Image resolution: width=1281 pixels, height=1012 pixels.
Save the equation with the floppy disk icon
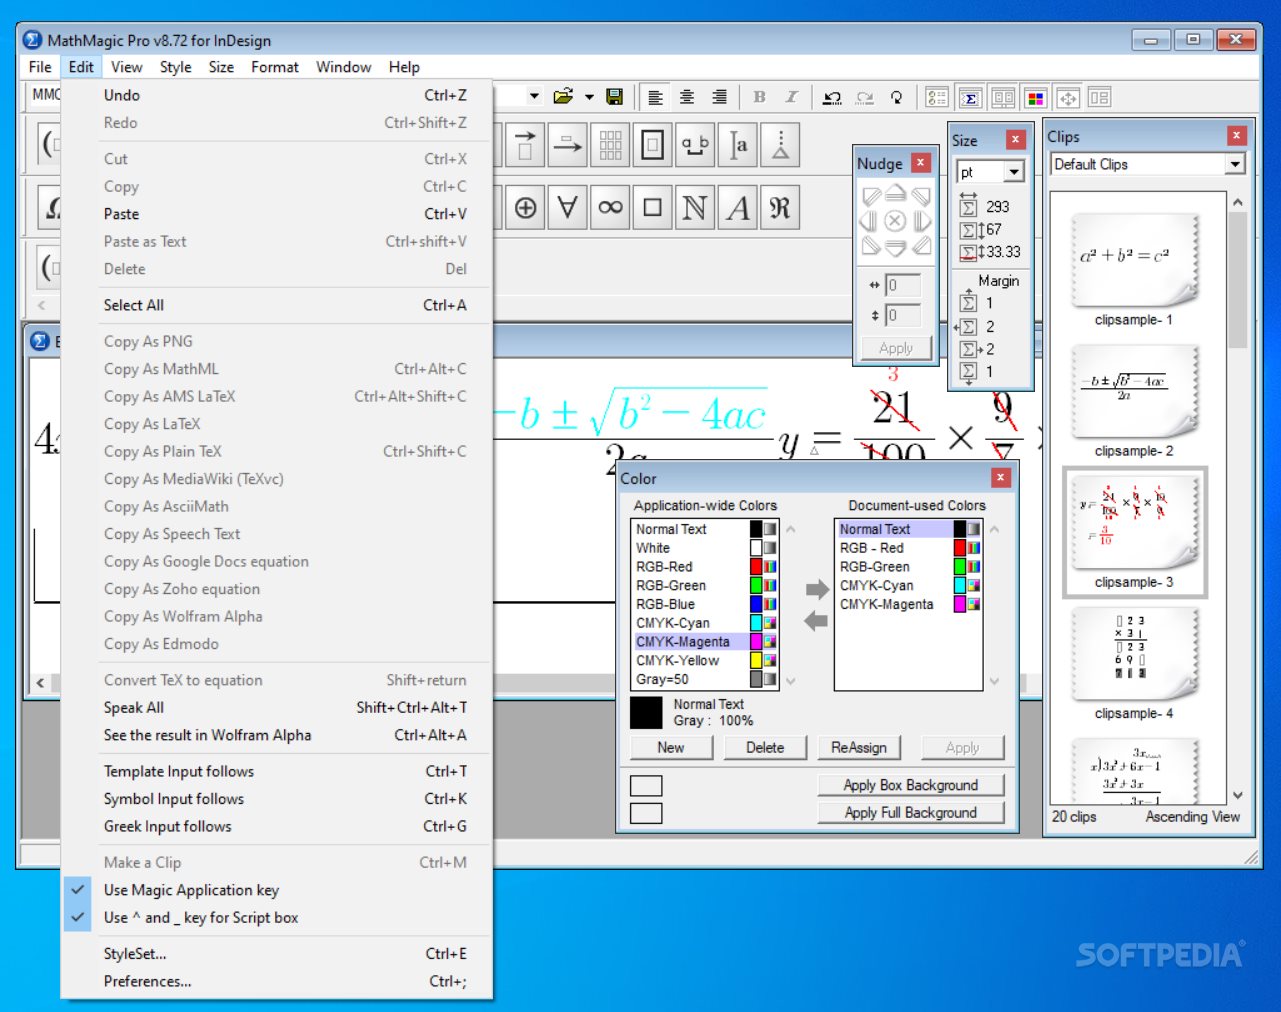[615, 97]
